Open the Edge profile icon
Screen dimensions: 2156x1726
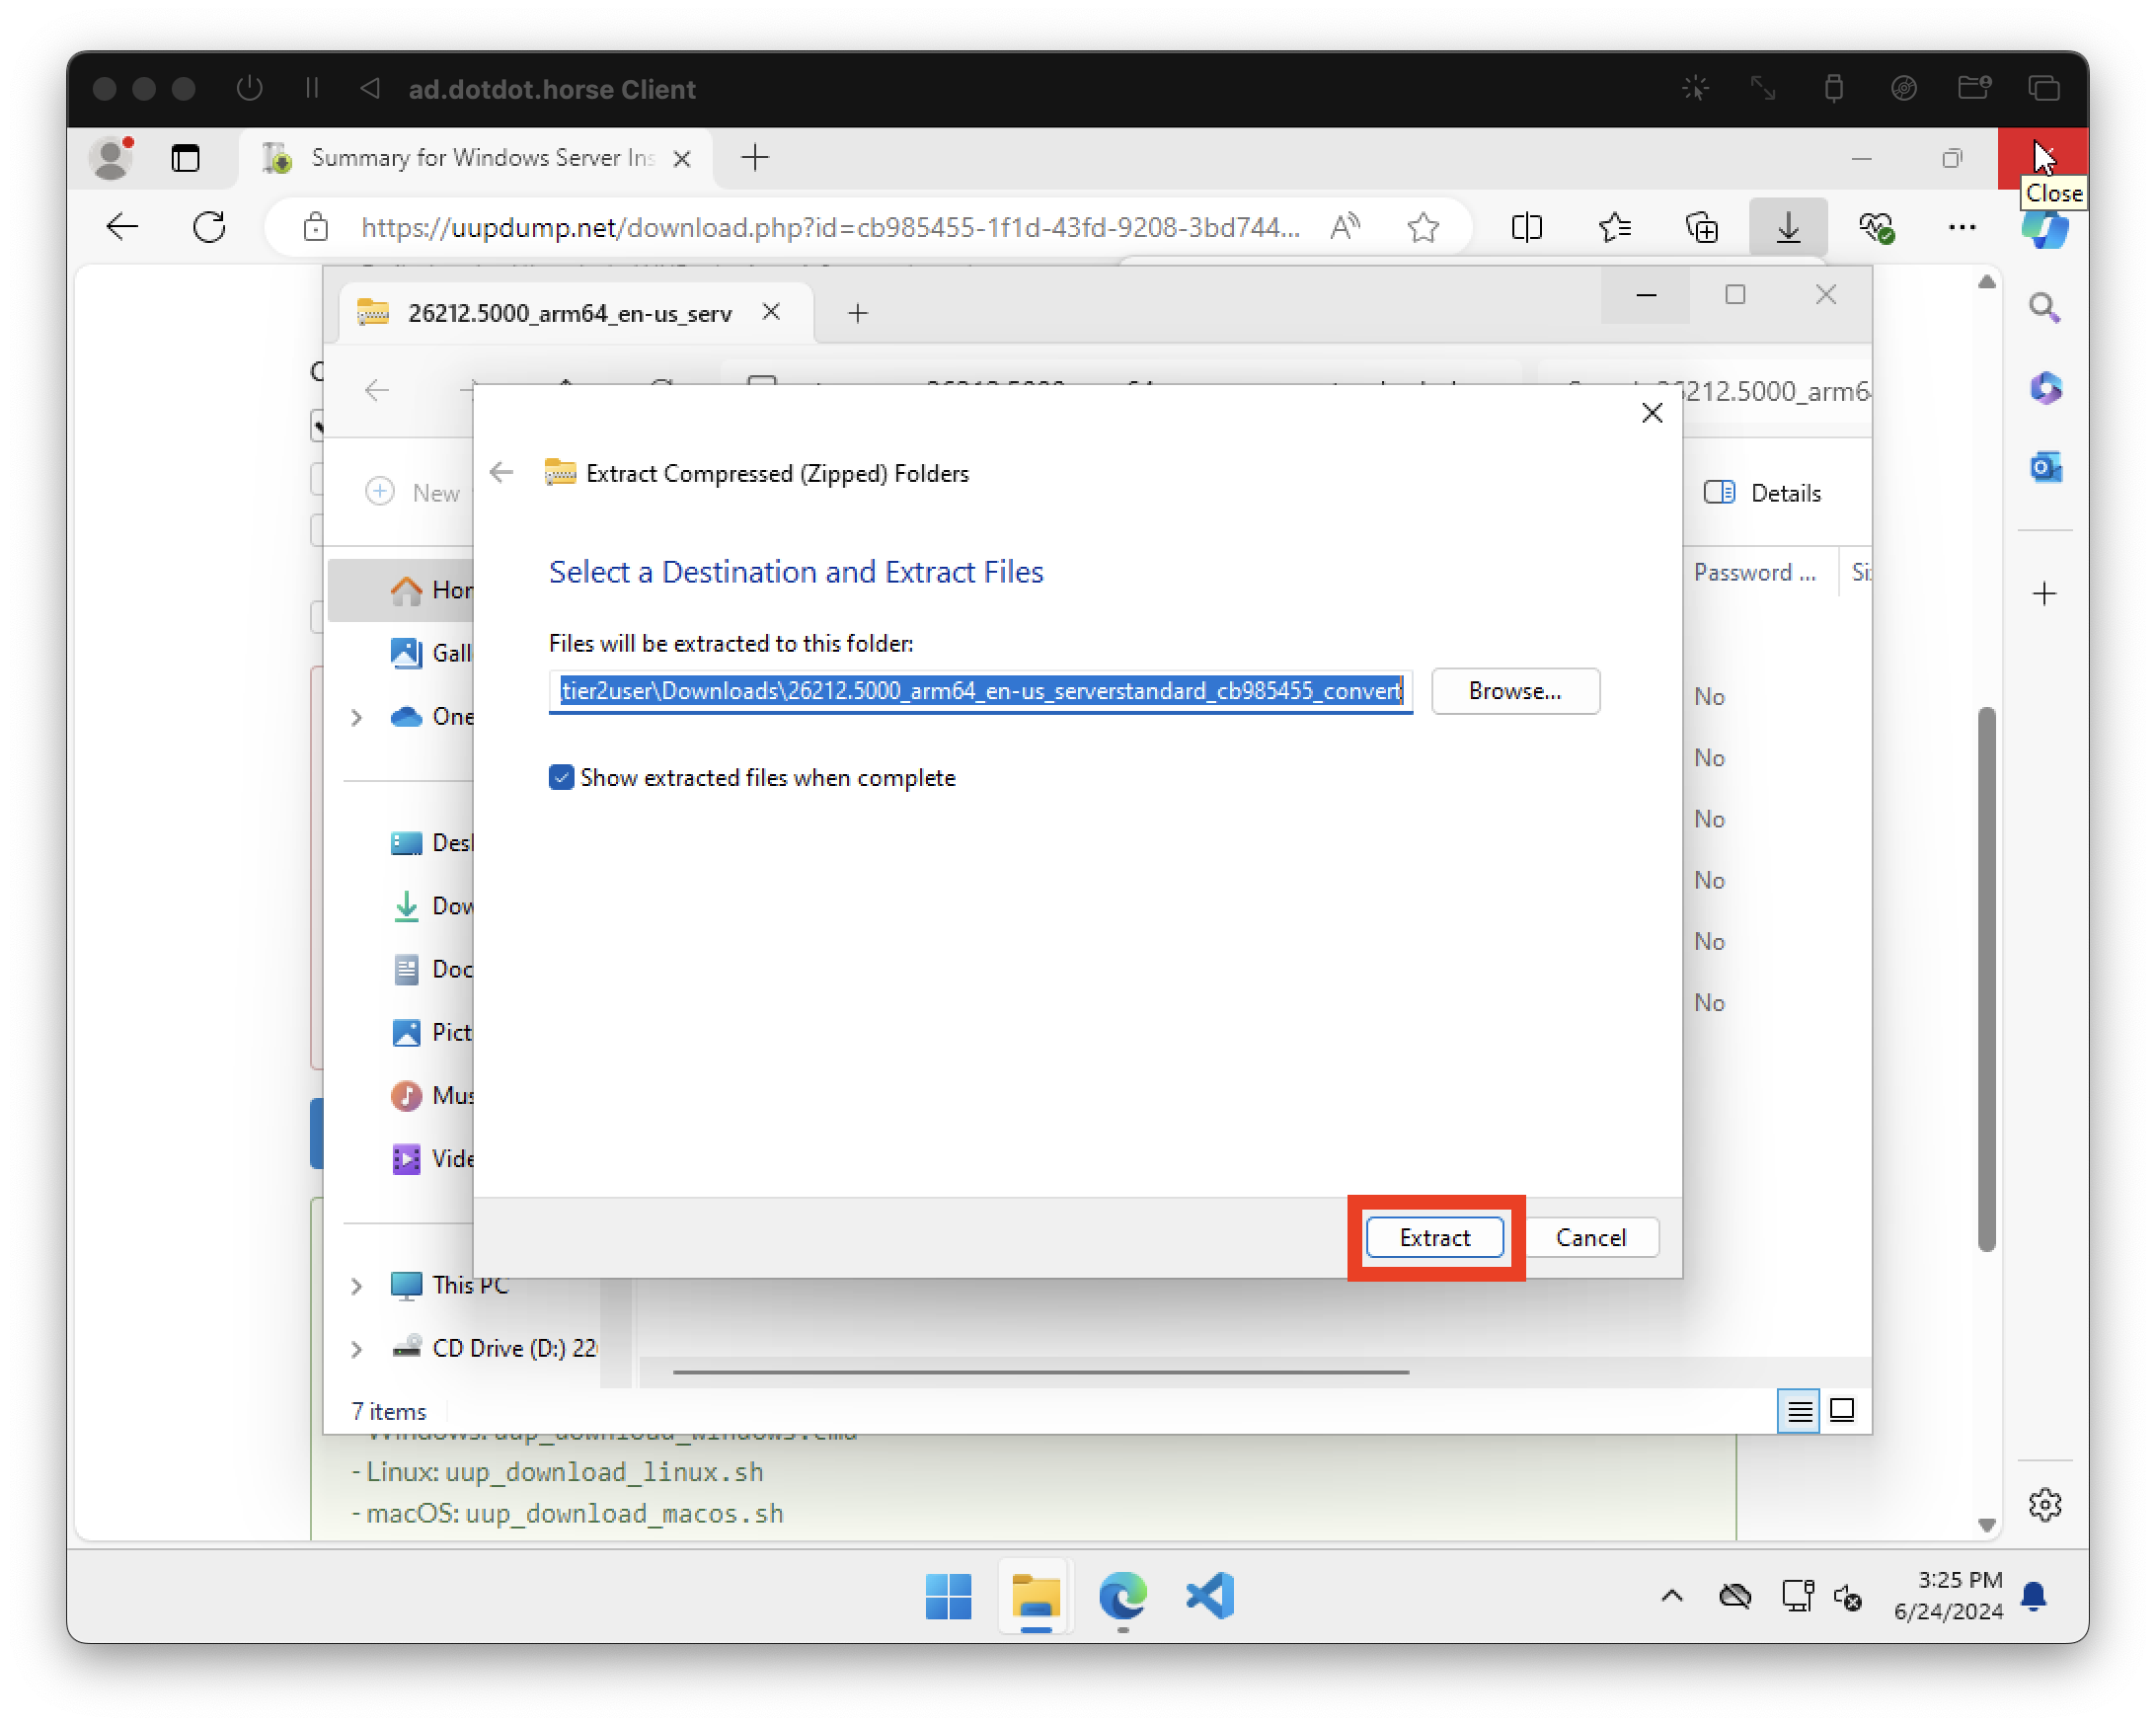[x=111, y=158]
